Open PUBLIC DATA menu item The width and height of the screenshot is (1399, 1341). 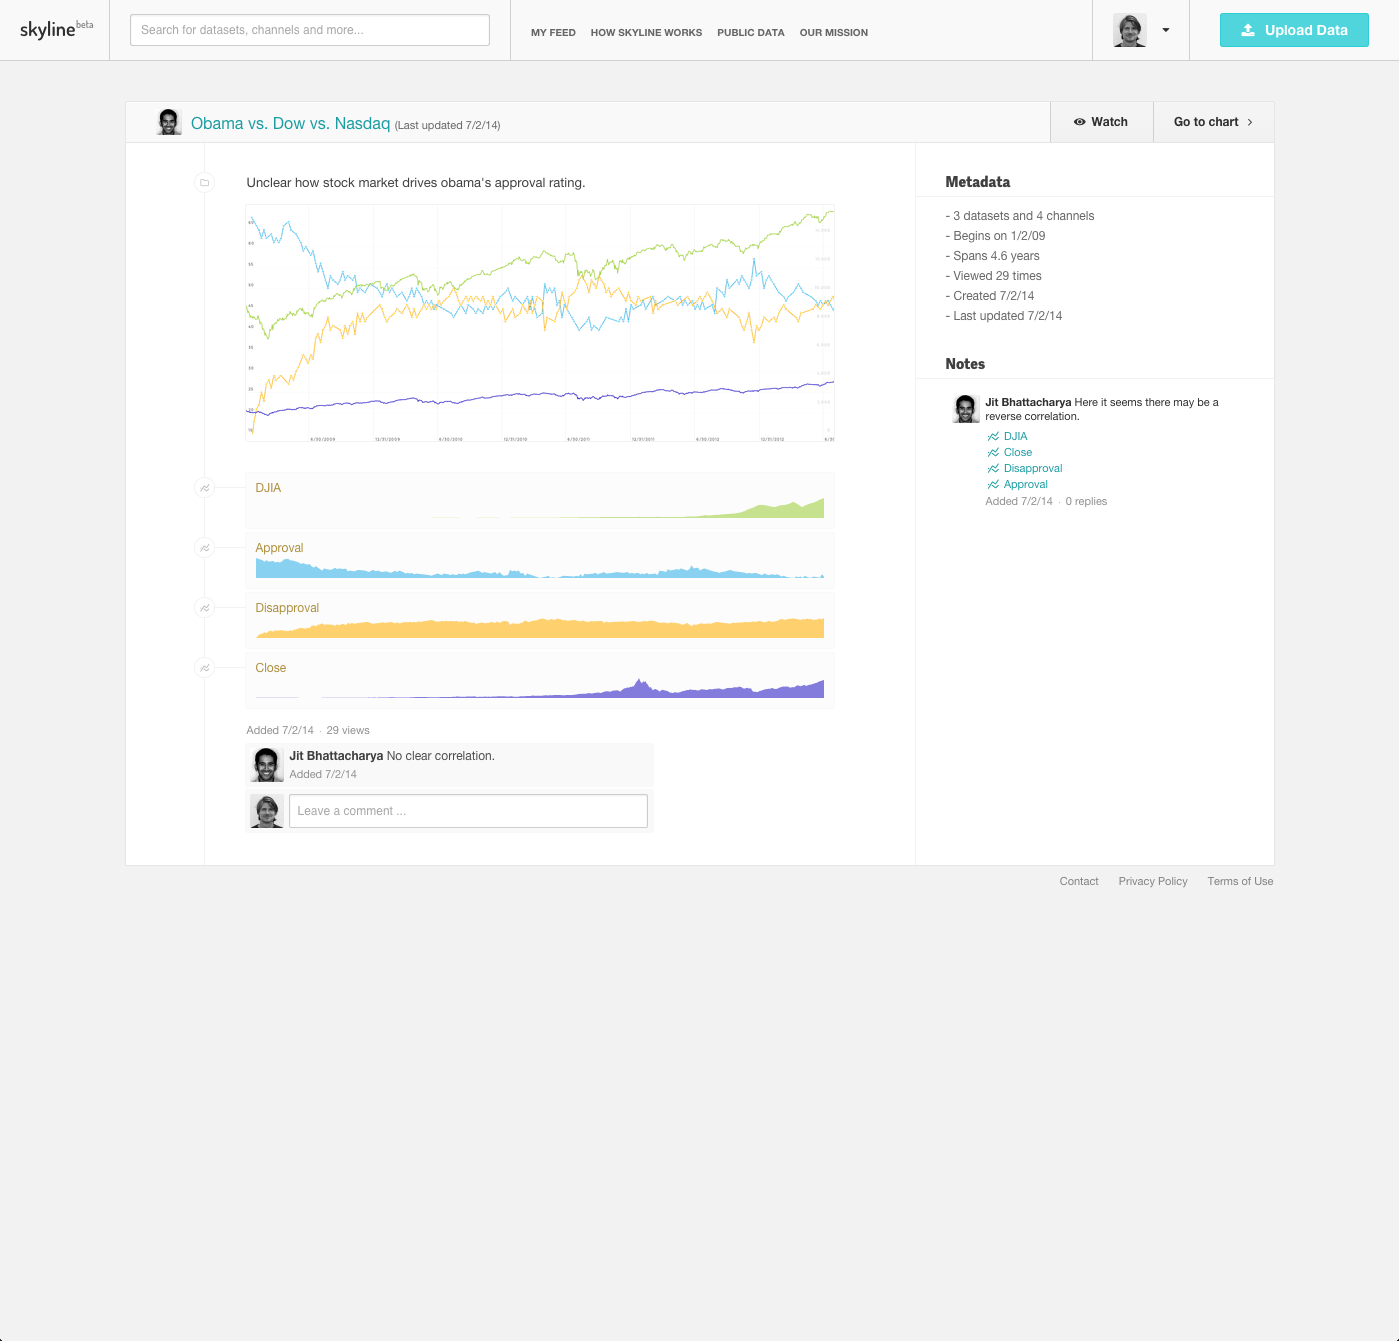click(x=751, y=32)
